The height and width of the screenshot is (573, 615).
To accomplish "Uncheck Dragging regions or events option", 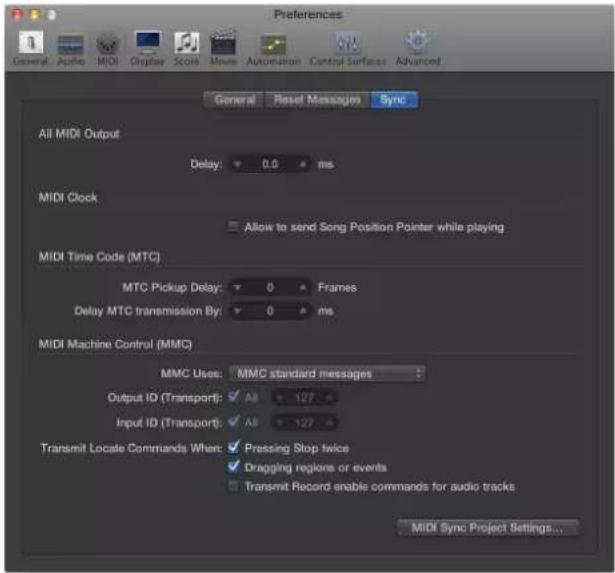I will pyautogui.click(x=233, y=466).
